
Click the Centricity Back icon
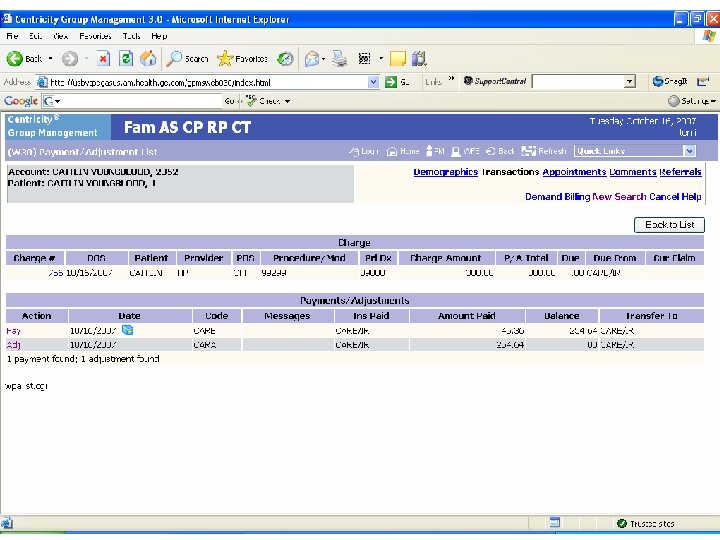(x=490, y=151)
